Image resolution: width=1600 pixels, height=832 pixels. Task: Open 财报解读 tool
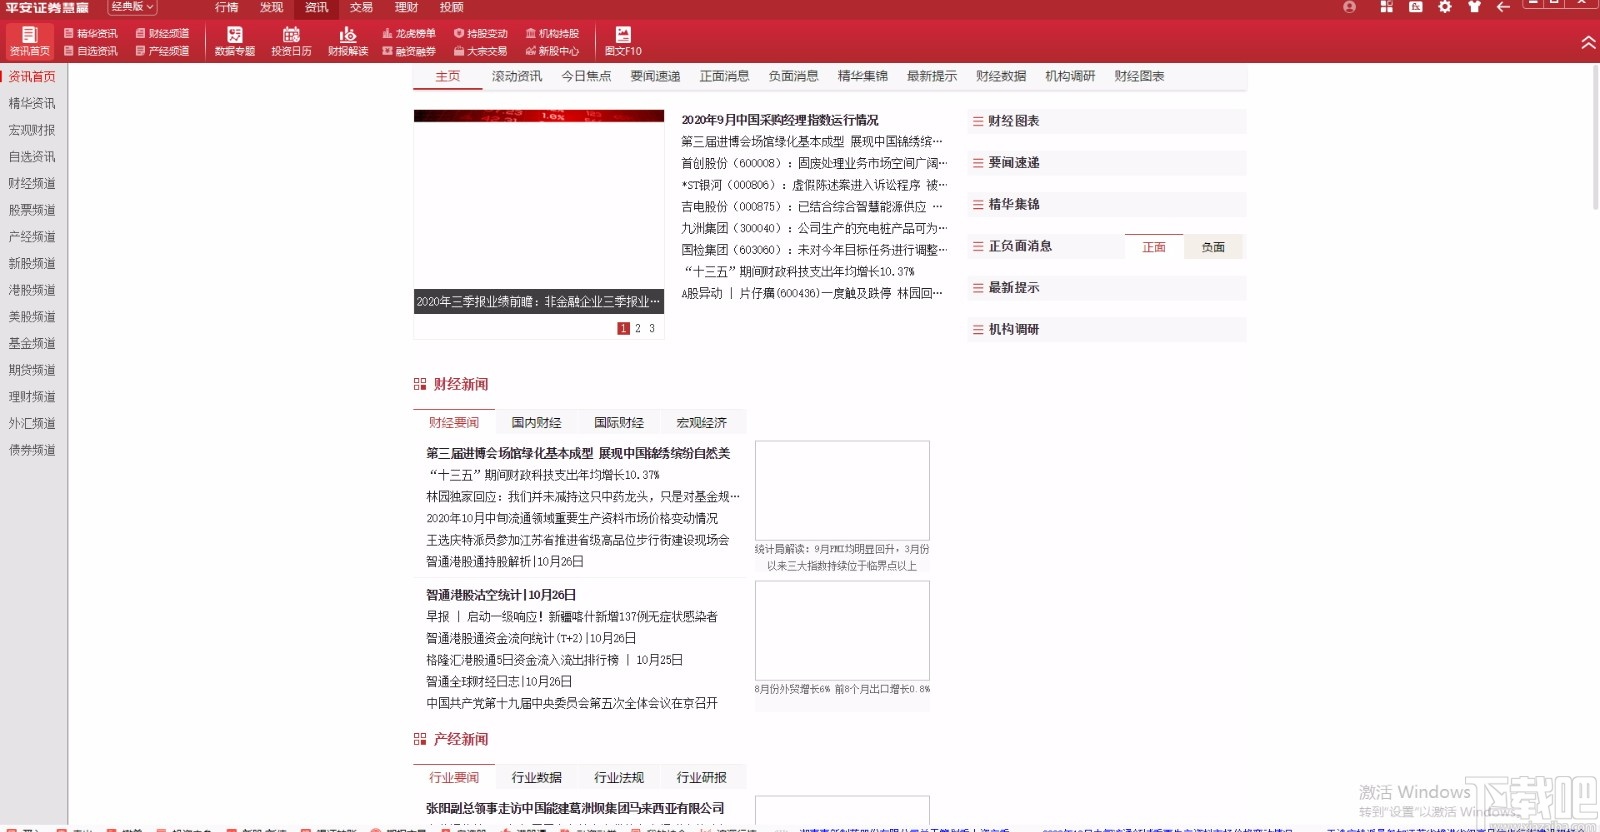348,42
